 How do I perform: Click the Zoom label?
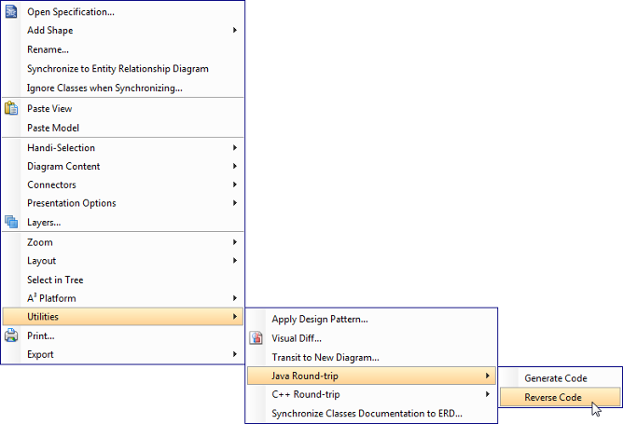pos(40,242)
